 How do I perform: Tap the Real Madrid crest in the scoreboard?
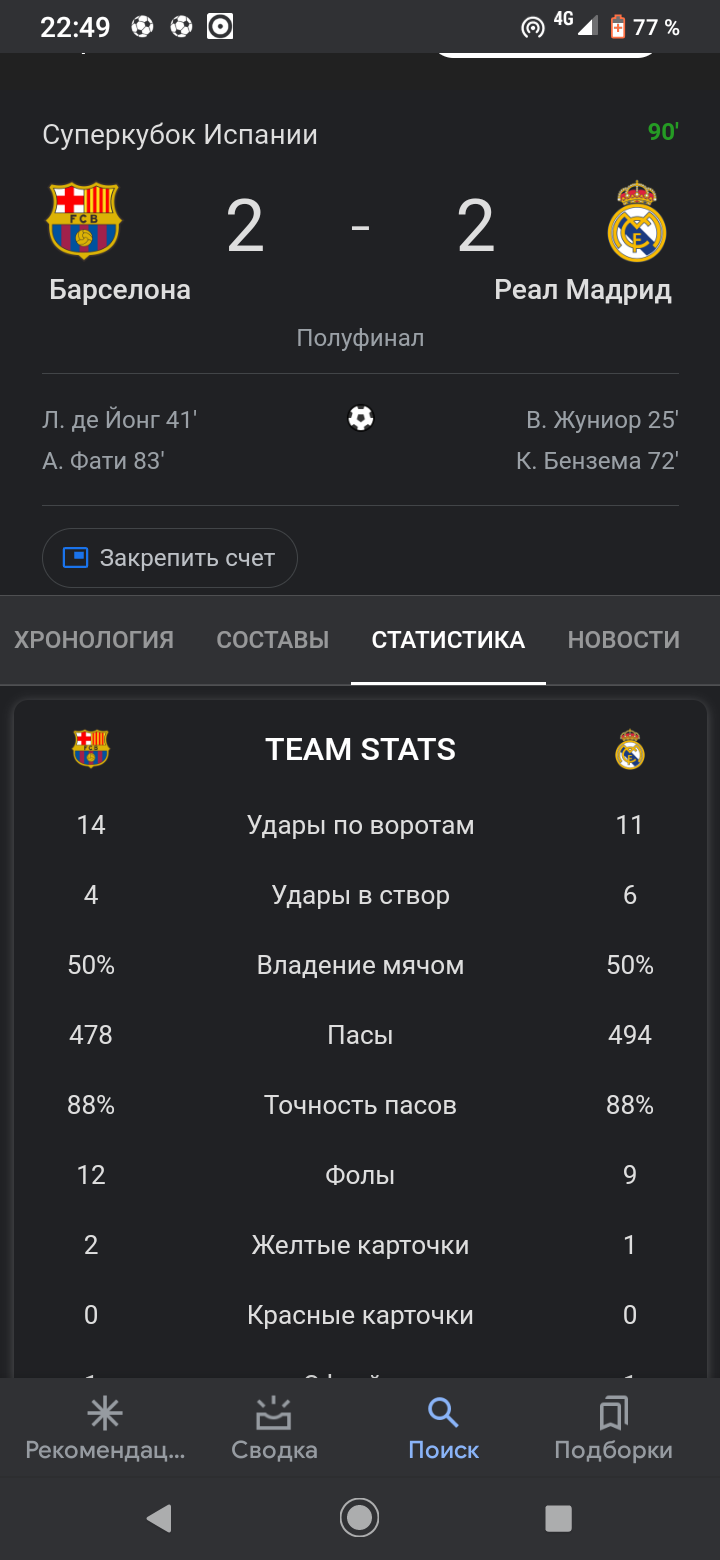(637, 222)
